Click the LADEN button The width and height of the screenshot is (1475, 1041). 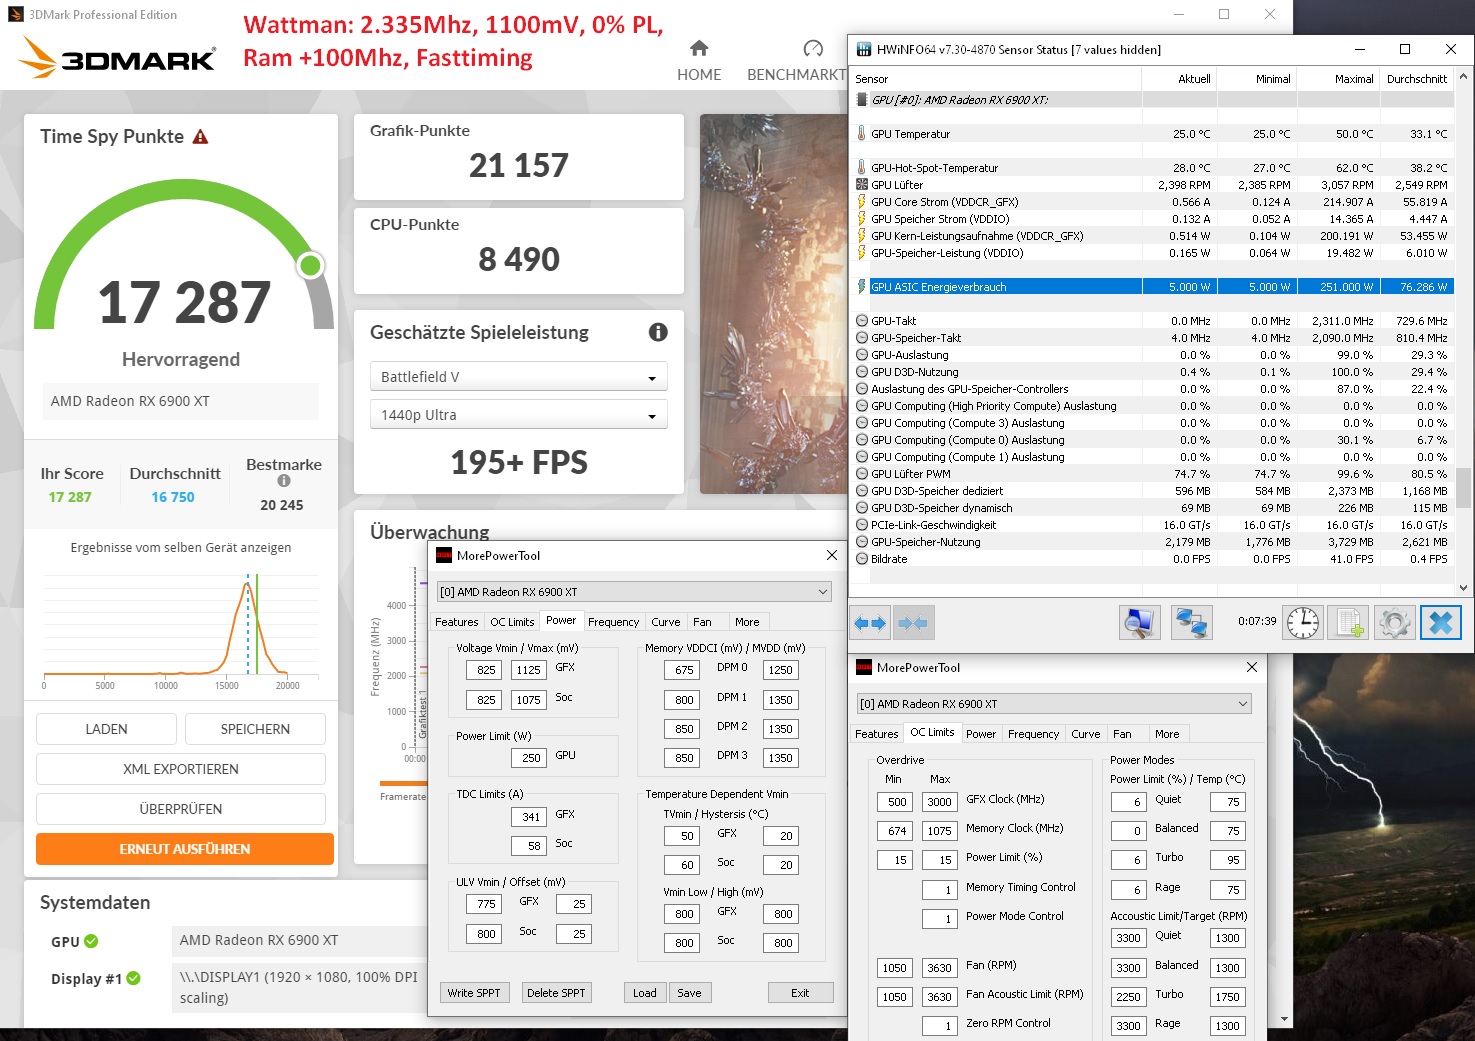pos(106,729)
